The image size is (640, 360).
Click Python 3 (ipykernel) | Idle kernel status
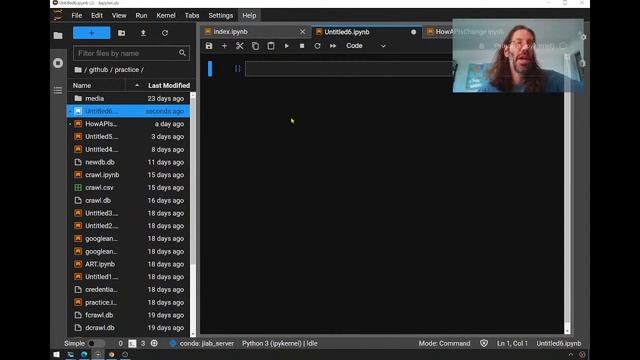click(280, 343)
